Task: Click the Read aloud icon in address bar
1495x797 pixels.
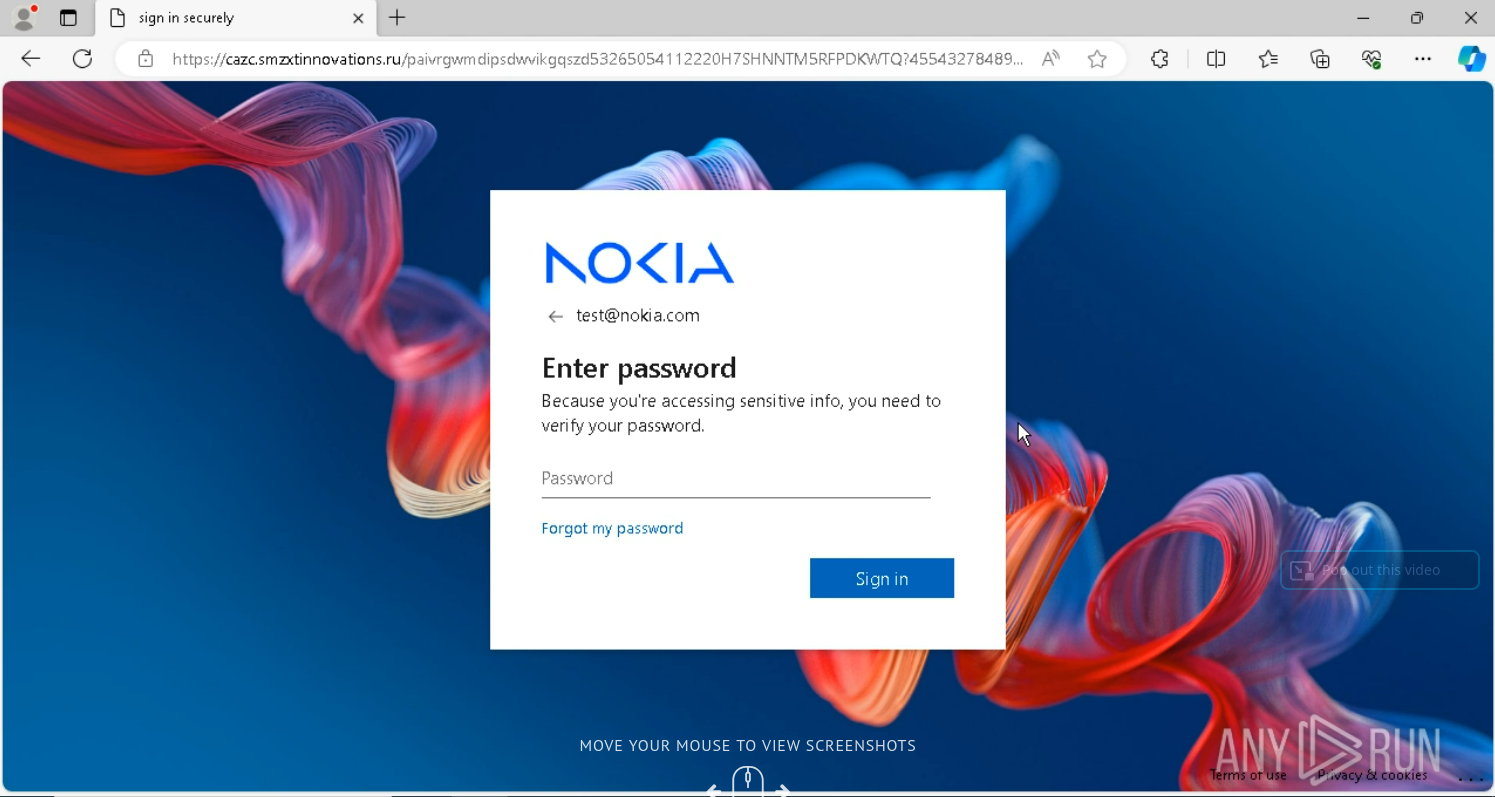Action: click(x=1050, y=59)
